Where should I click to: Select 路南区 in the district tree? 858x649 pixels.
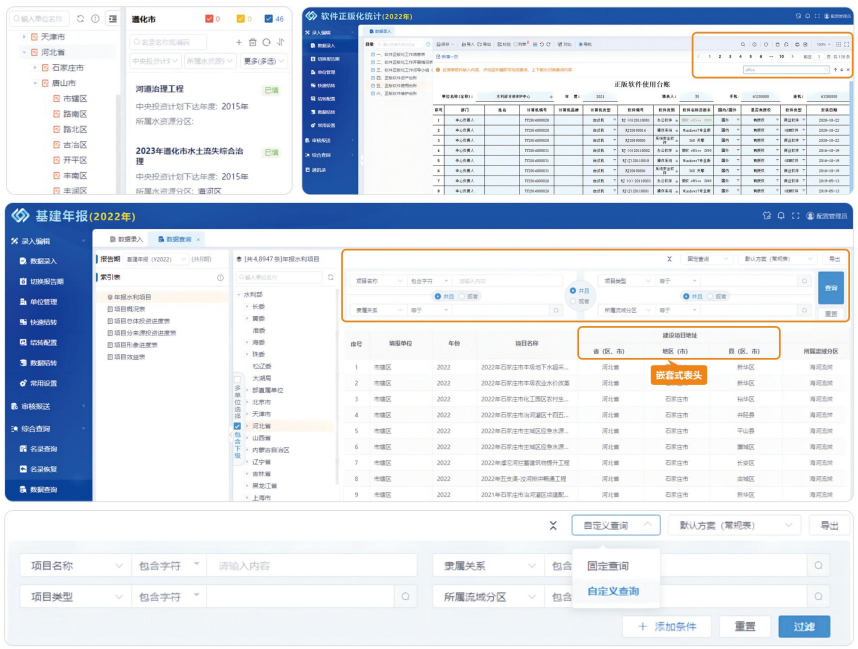click(74, 114)
